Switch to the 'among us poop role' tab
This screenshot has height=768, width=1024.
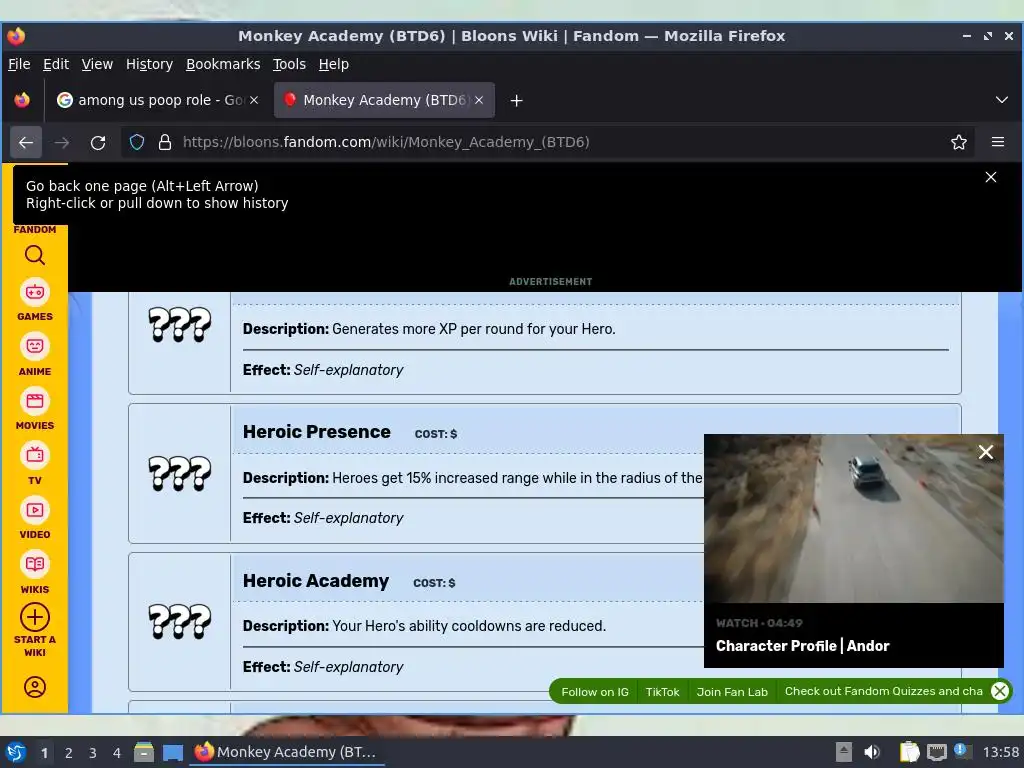[x=159, y=100]
